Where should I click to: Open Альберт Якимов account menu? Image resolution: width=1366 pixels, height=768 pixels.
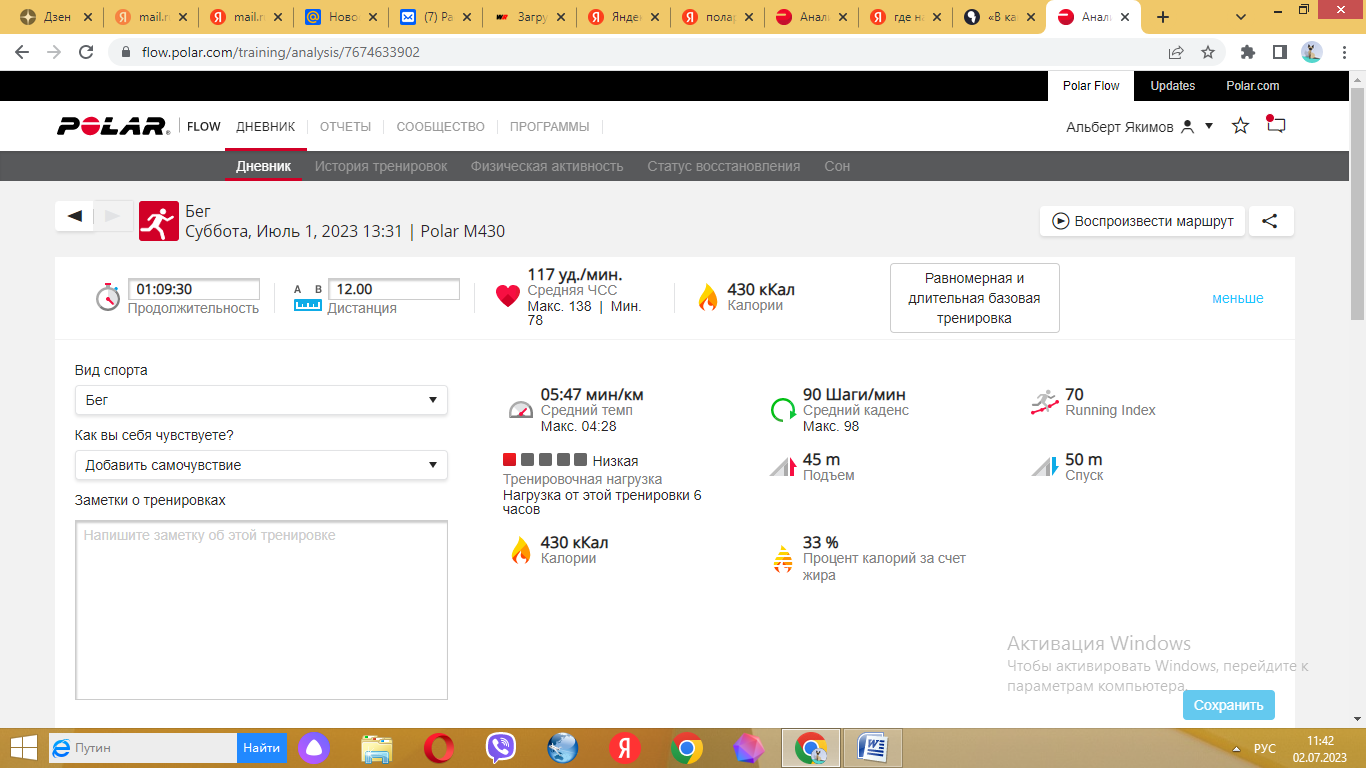tap(1140, 127)
